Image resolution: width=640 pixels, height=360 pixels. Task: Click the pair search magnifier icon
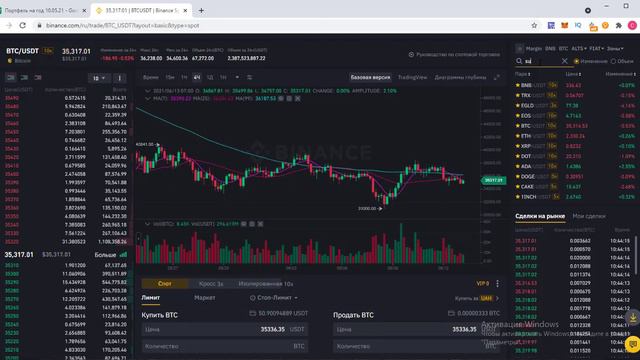coord(519,61)
